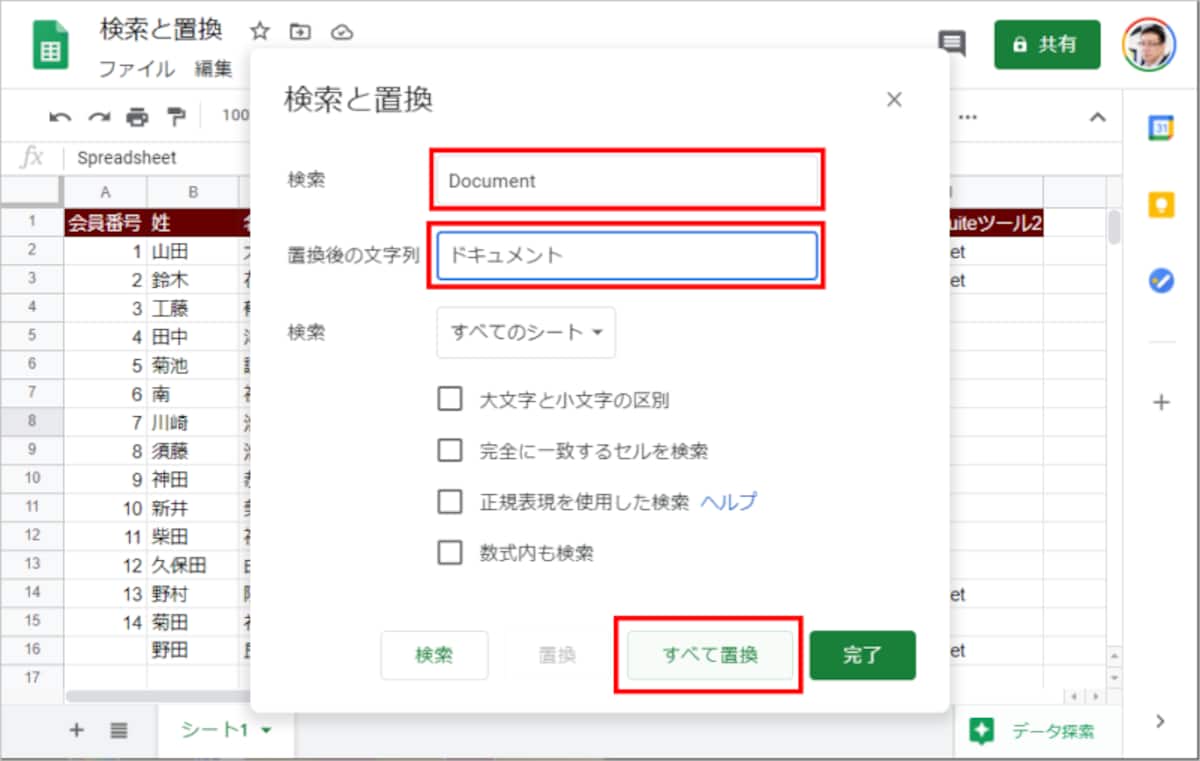Viewport: 1200px width, 761px height.
Task: Click the print icon in the toolbar
Action: pos(137,117)
